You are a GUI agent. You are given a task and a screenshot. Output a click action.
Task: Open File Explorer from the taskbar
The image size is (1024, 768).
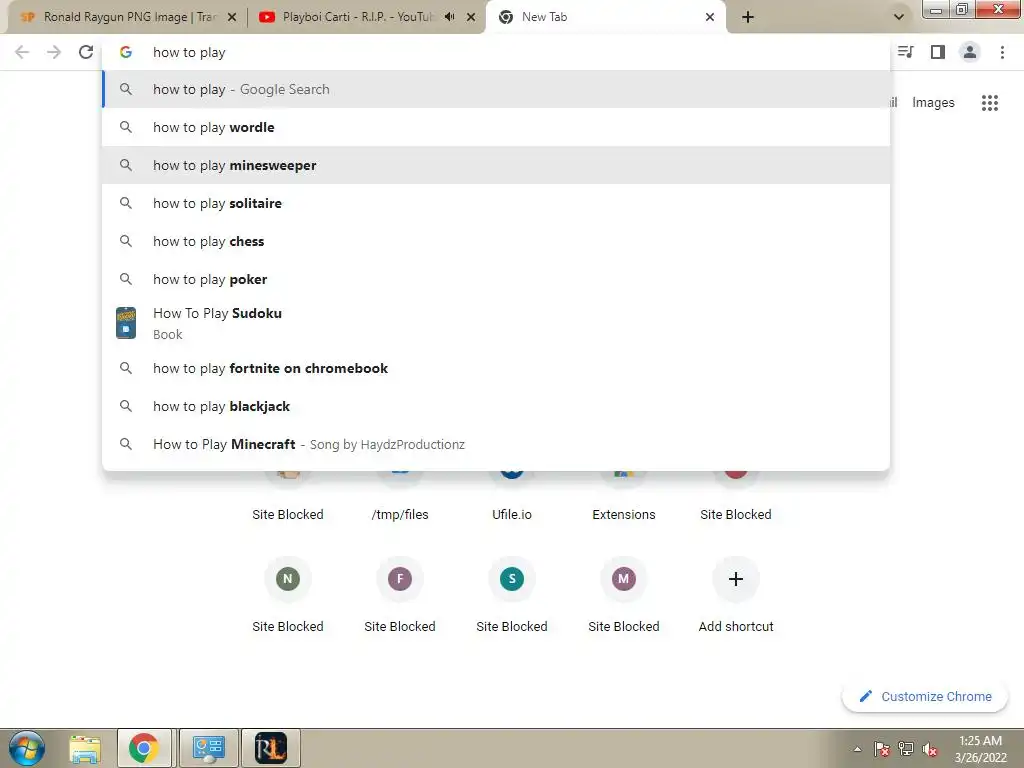tap(85, 748)
